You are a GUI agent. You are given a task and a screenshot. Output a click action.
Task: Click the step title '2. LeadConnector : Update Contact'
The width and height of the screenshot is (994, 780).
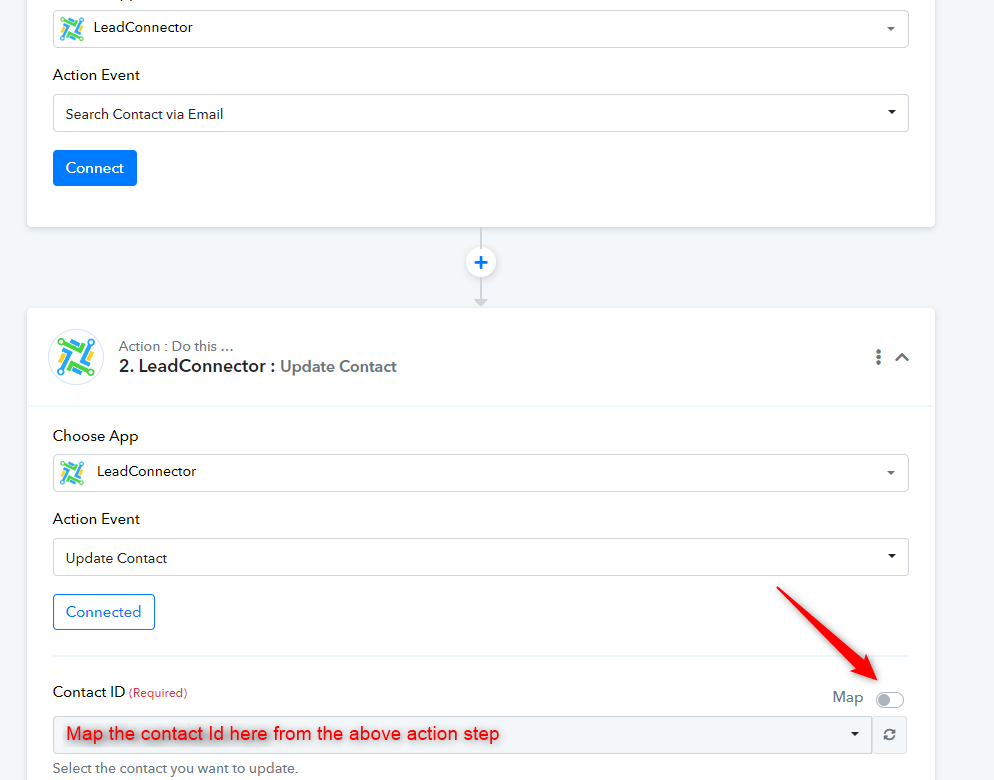tap(257, 367)
